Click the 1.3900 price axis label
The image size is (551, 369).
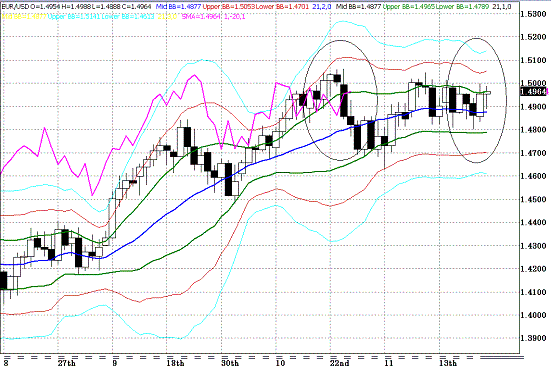(534, 338)
